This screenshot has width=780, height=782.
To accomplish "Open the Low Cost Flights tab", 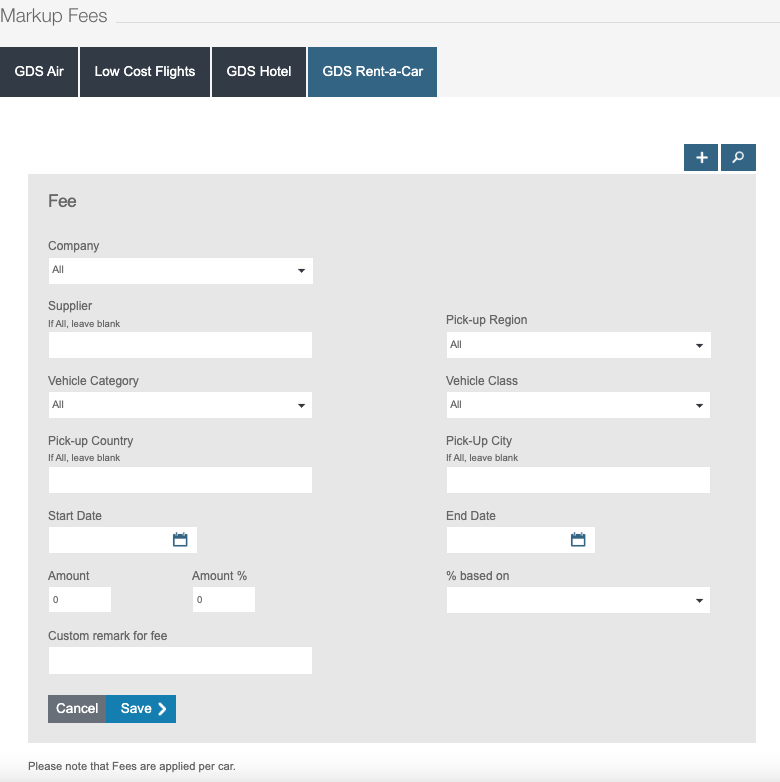I will [x=145, y=72].
